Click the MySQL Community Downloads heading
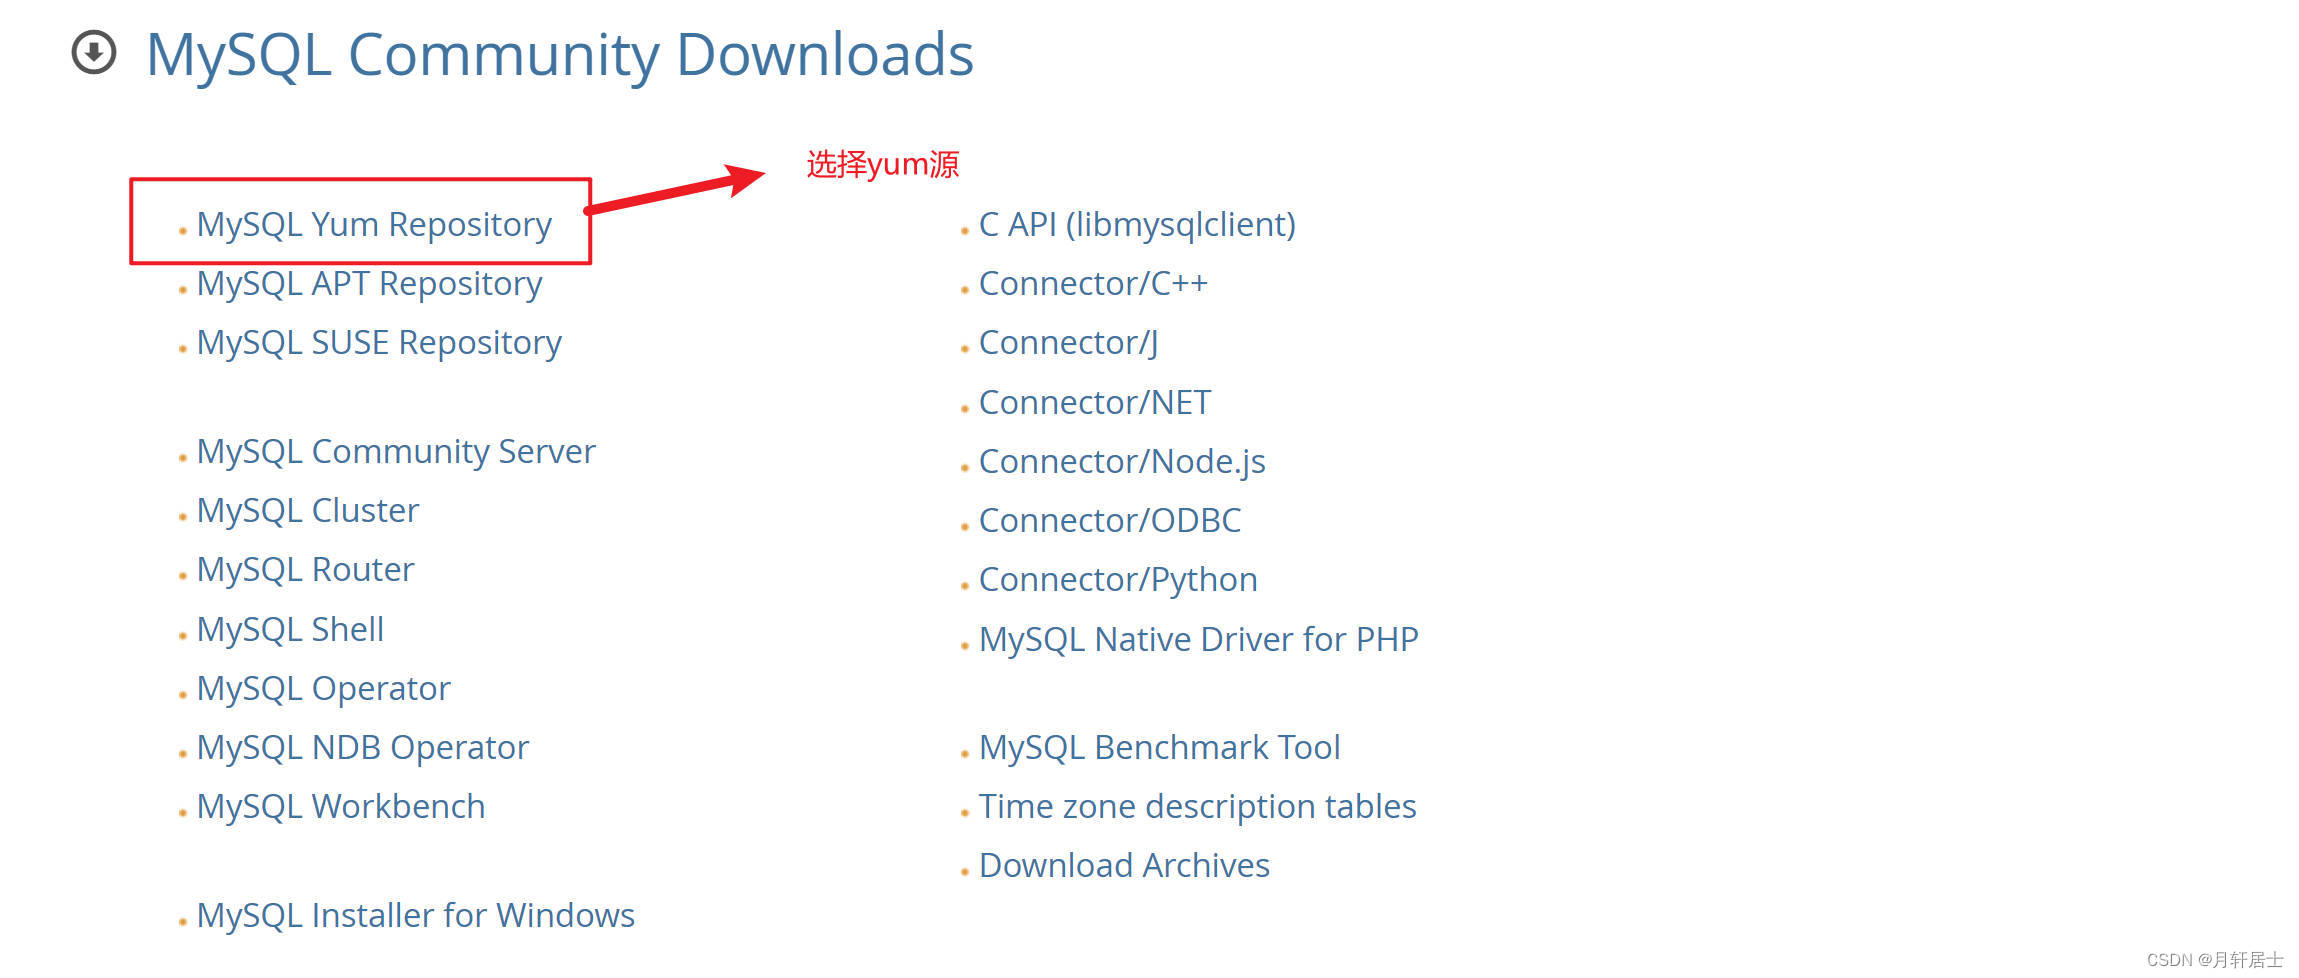Image resolution: width=2299 pixels, height=978 pixels. pyautogui.click(x=560, y=55)
